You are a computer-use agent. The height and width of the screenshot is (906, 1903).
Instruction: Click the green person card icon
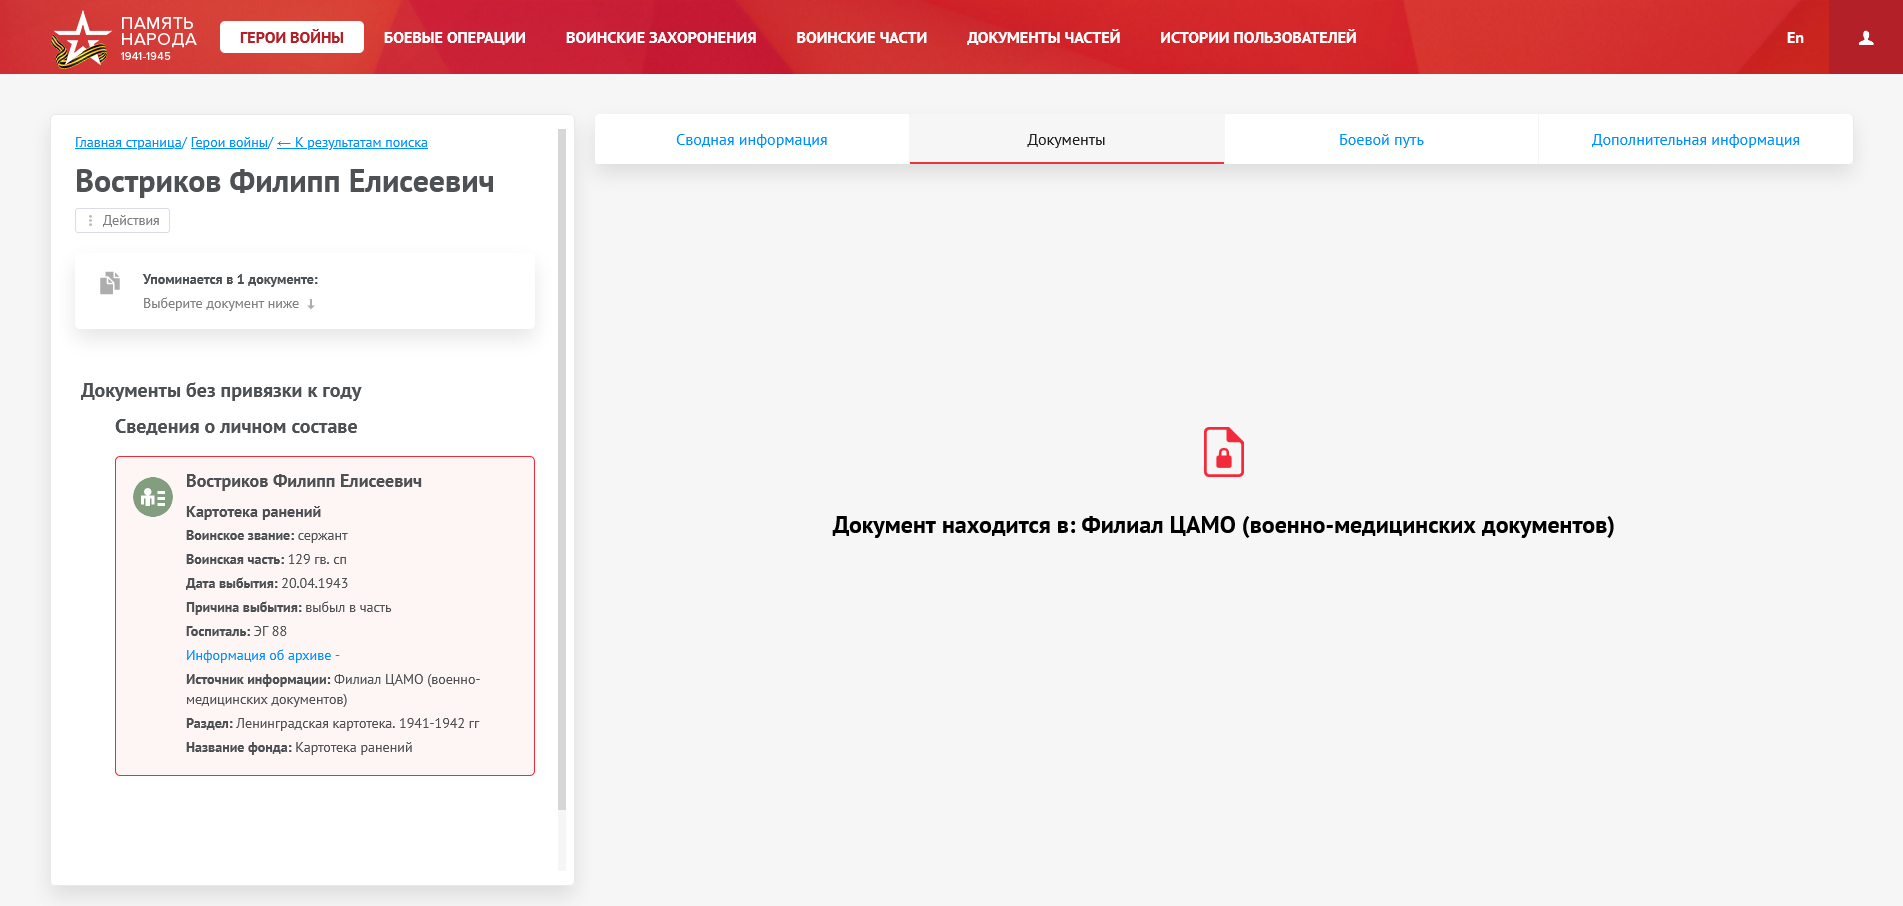[153, 497]
